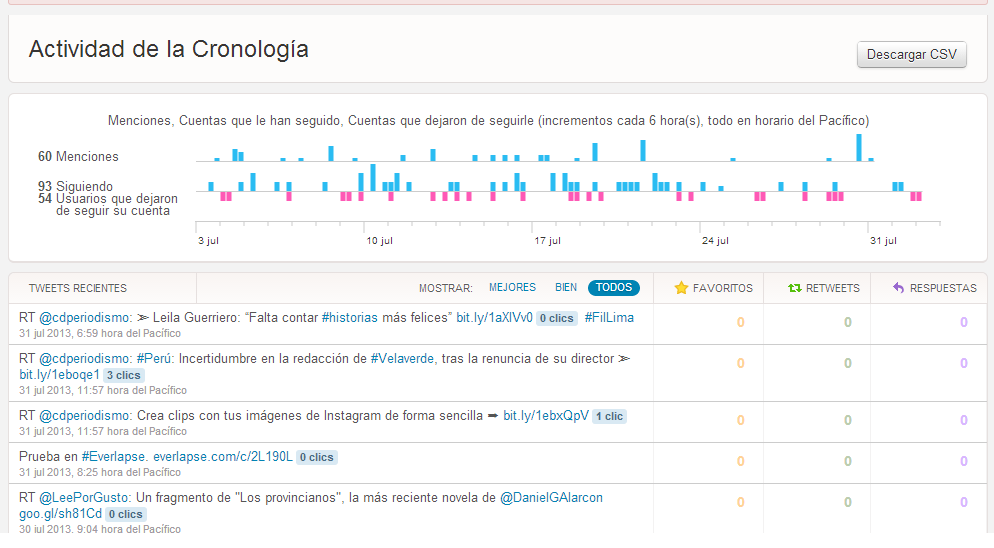Show only Mejores tweets
Viewport: 994px width, 548px height.
pyautogui.click(x=512, y=288)
